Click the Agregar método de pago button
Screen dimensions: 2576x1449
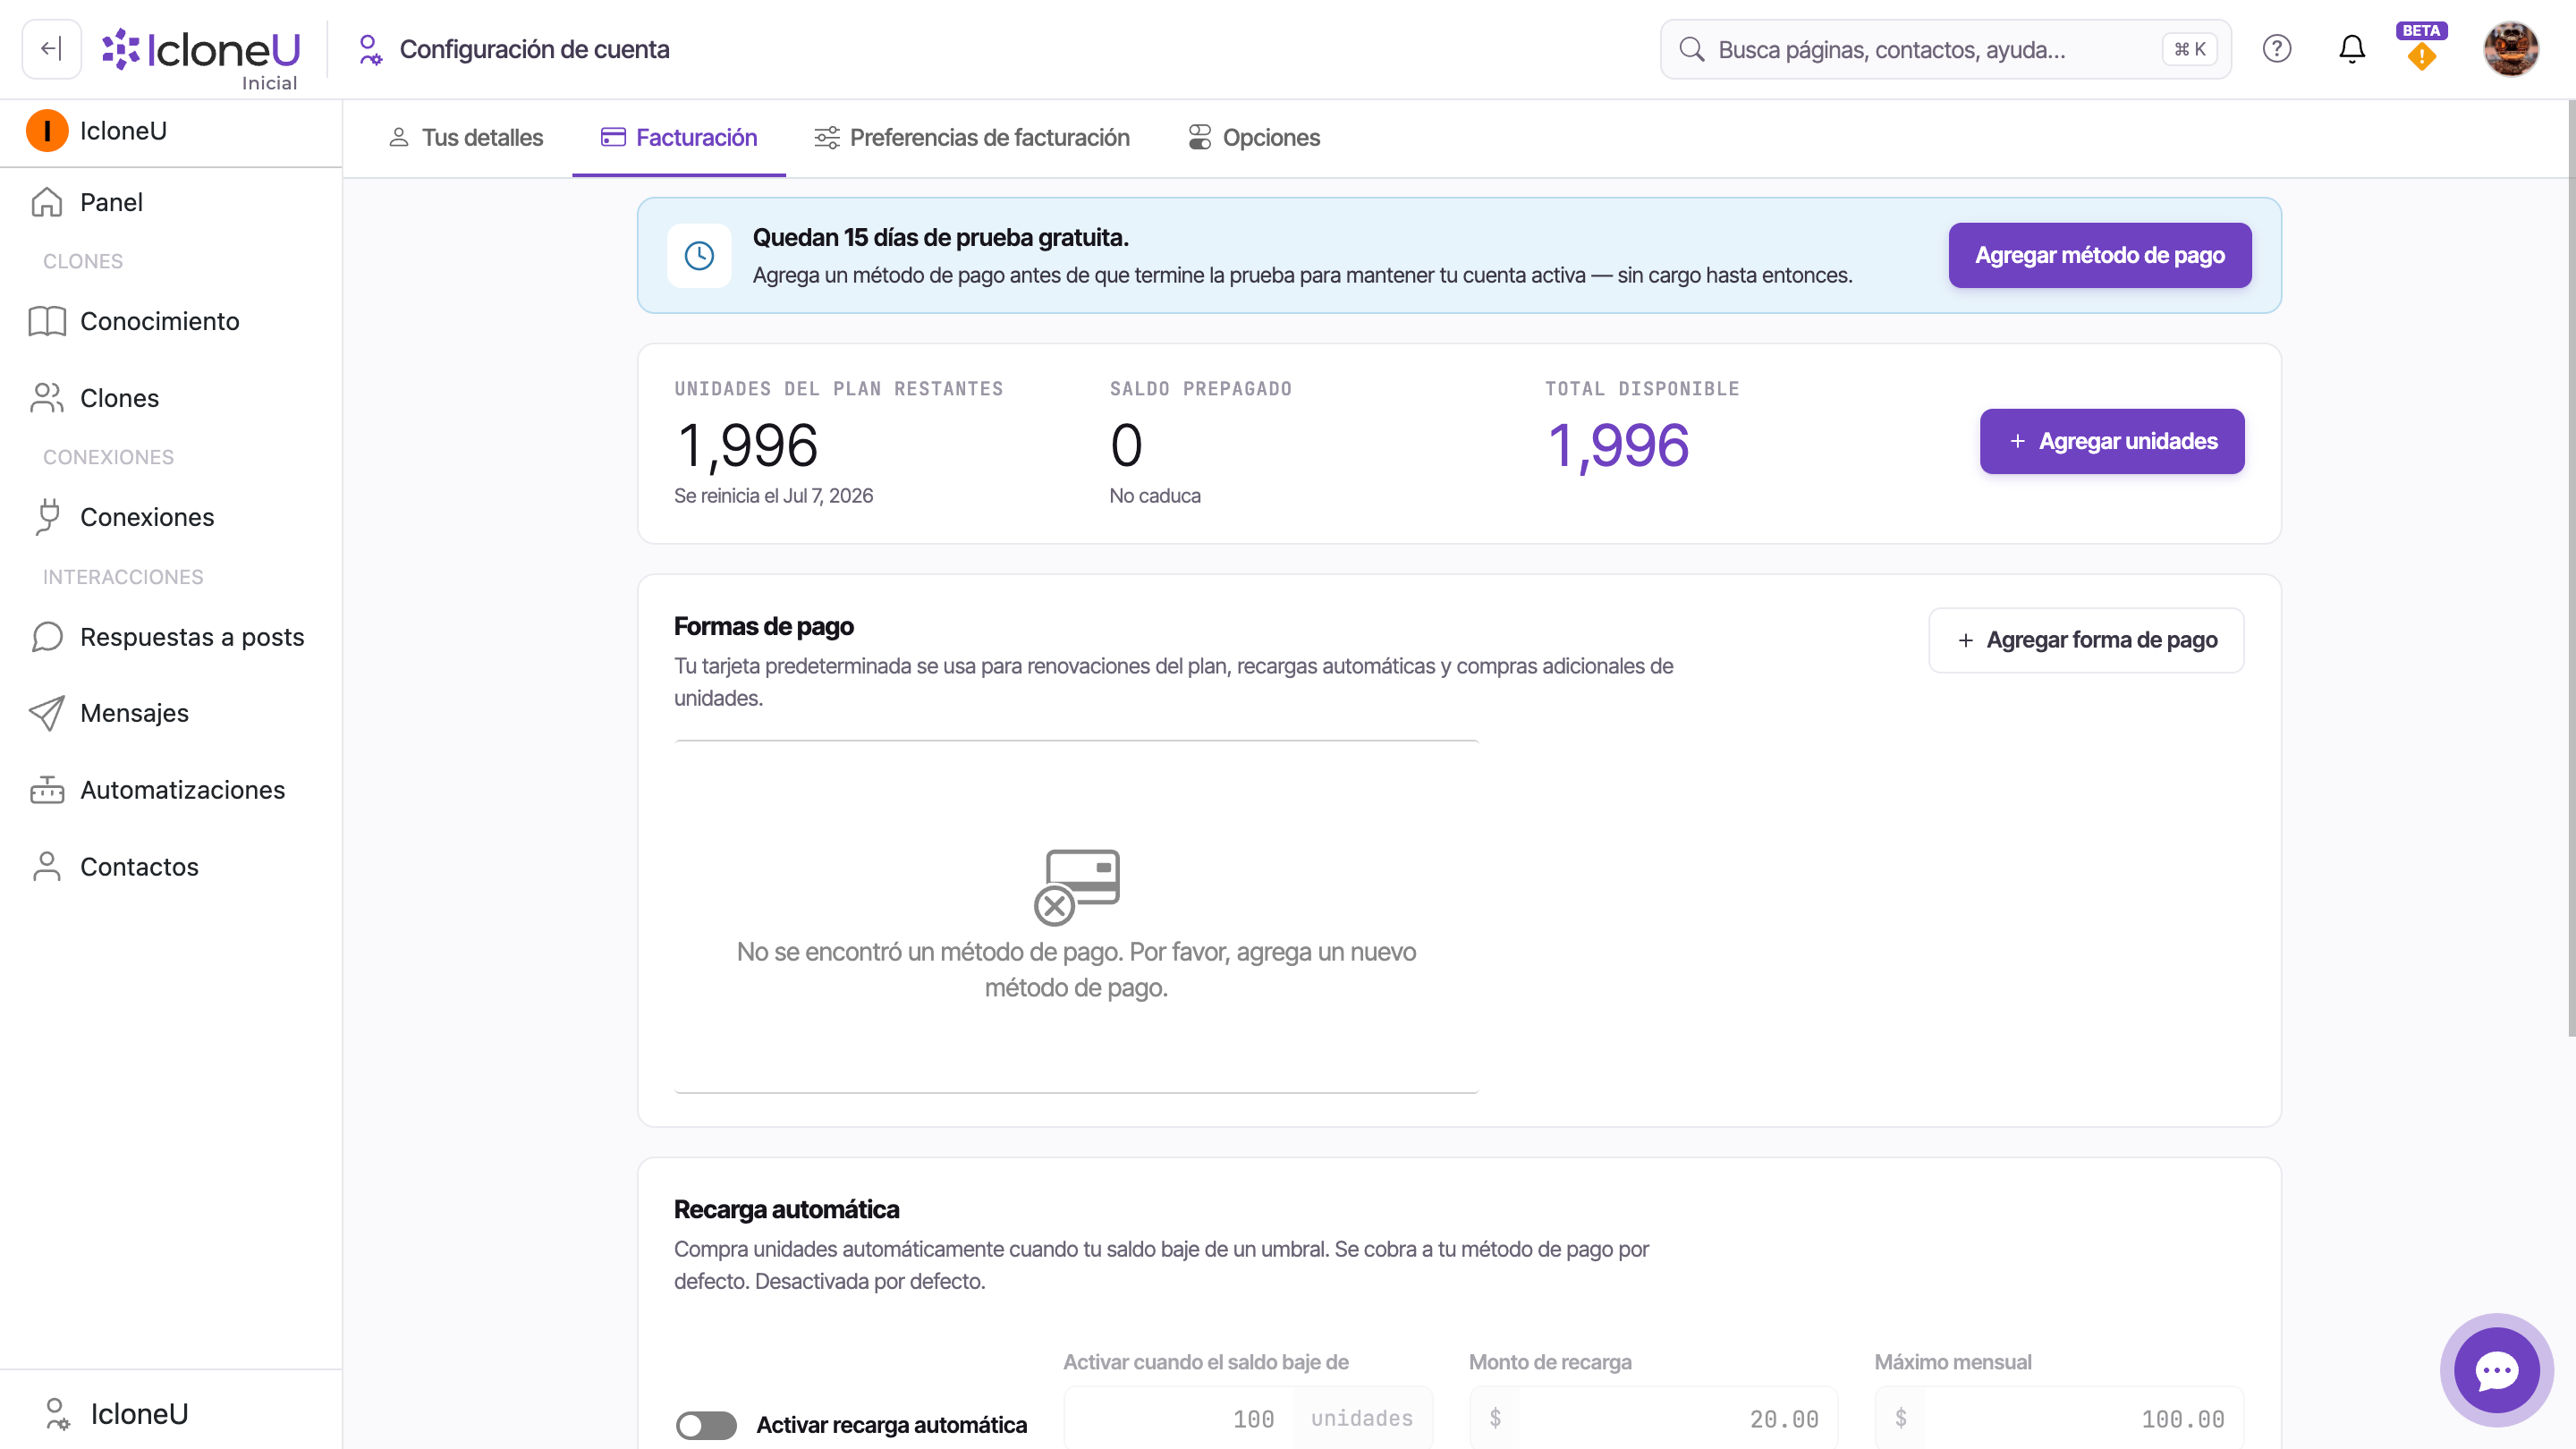coord(2100,255)
